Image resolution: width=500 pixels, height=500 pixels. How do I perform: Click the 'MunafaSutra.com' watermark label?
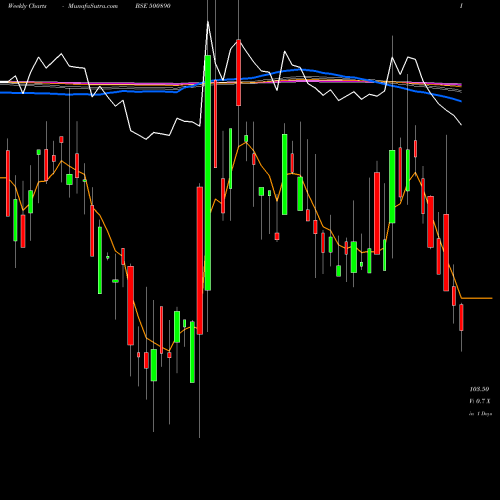point(93,6)
